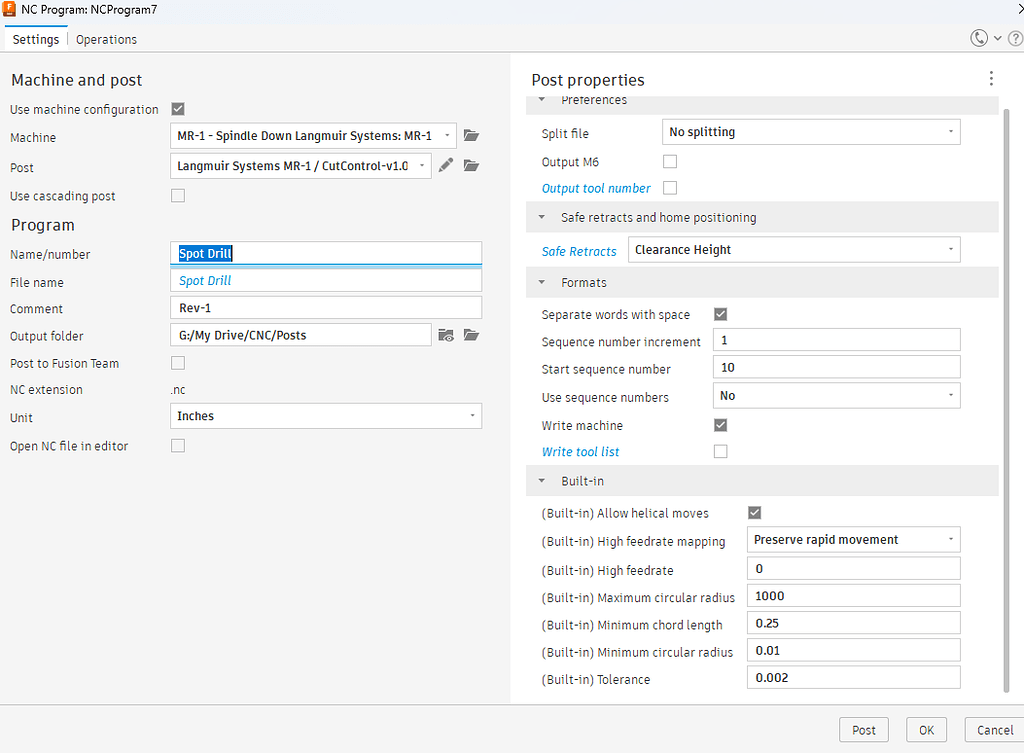Select the Settings tab
Screen dimensions: 1024x753
(36, 40)
